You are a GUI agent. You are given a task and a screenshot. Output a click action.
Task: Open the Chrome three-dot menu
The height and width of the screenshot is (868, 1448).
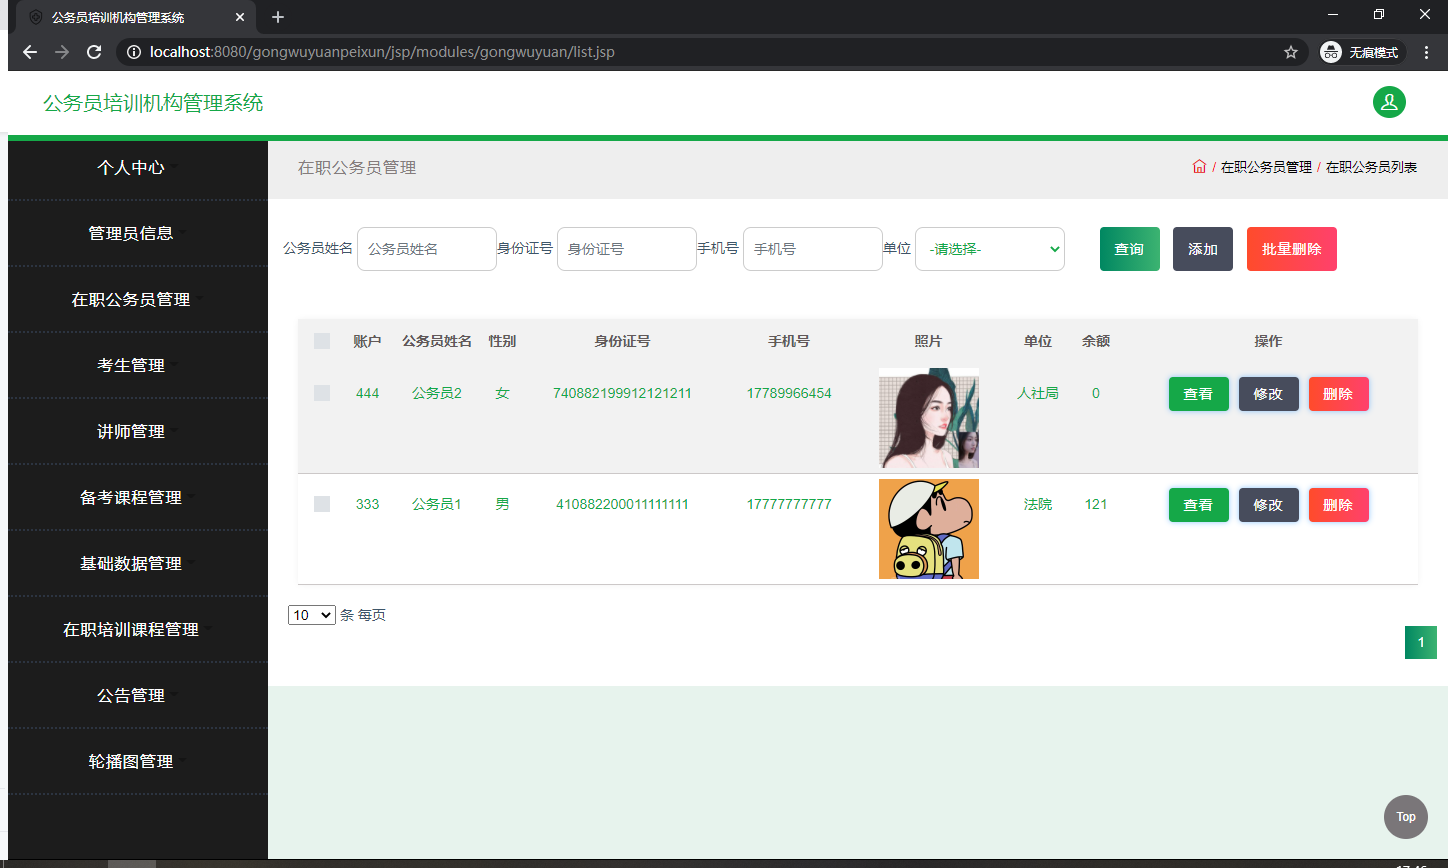point(1426,52)
